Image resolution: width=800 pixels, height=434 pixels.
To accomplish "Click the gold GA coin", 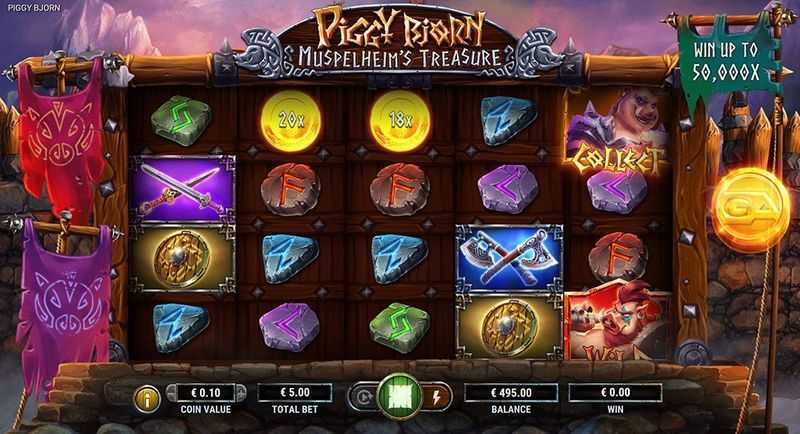I will [751, 209].
